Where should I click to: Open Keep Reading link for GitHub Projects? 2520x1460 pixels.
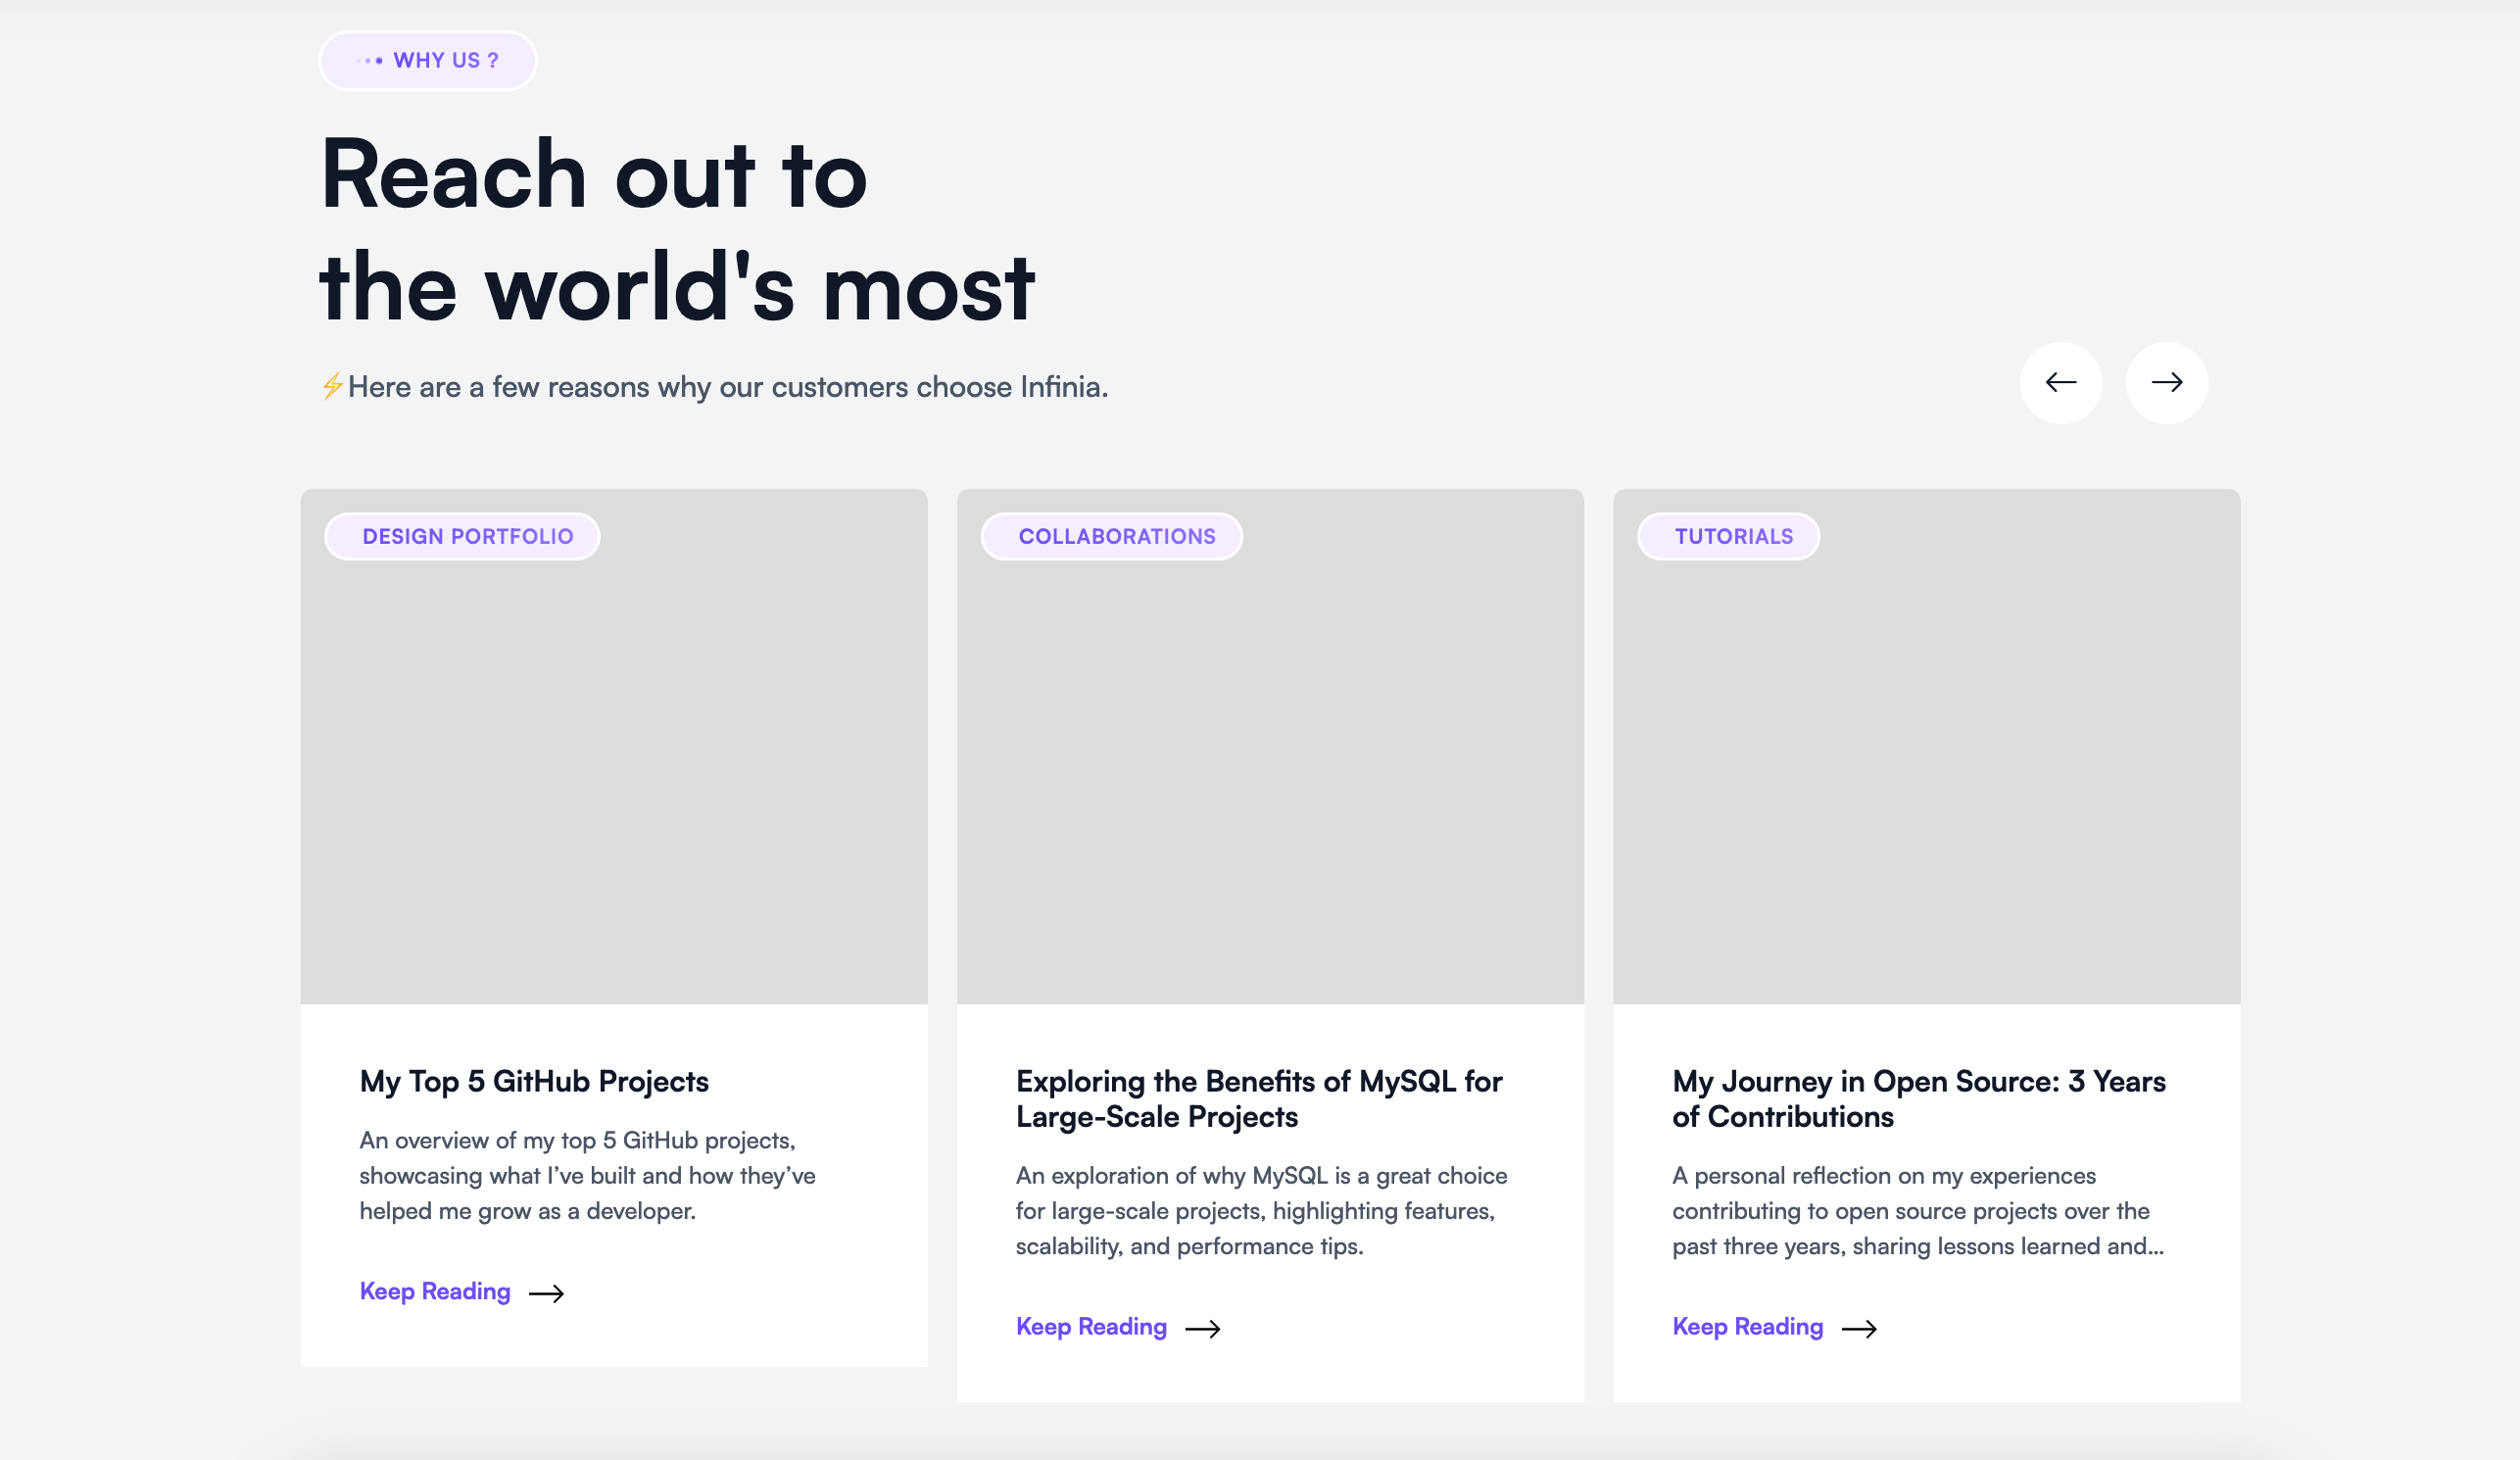[435, 1291]
